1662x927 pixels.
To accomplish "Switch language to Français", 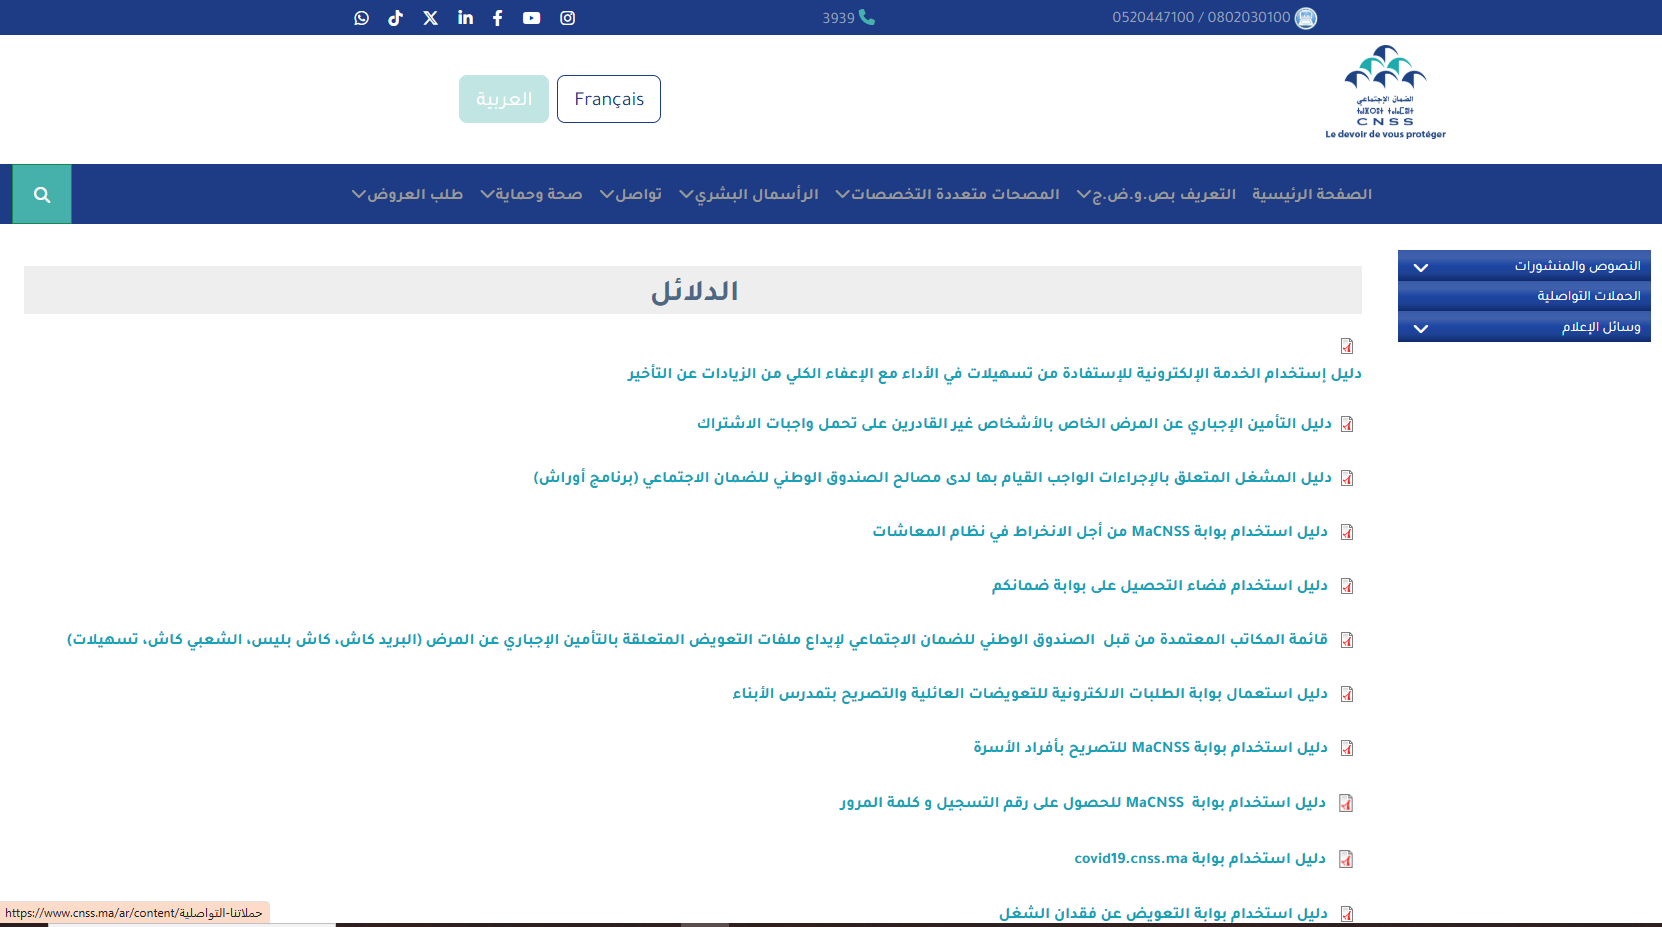I will click(x=608, y=99).
